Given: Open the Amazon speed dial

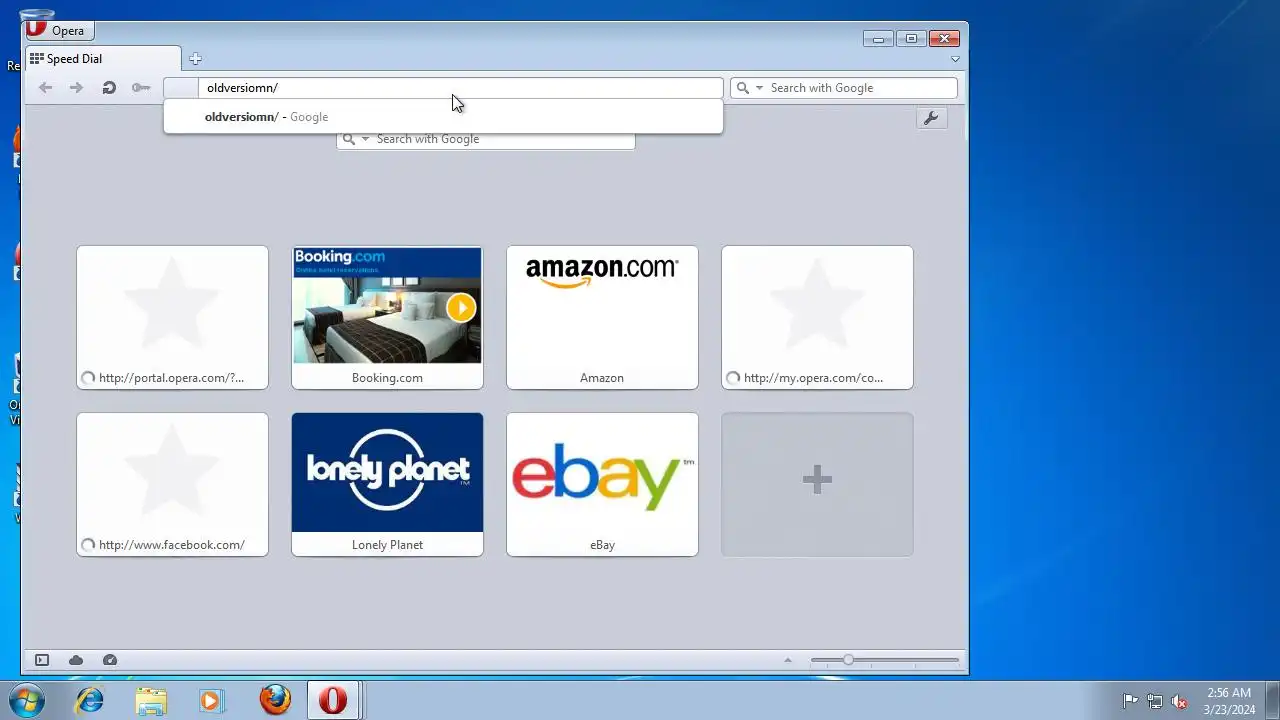Looking at the screenshot, I should (602, 317).
